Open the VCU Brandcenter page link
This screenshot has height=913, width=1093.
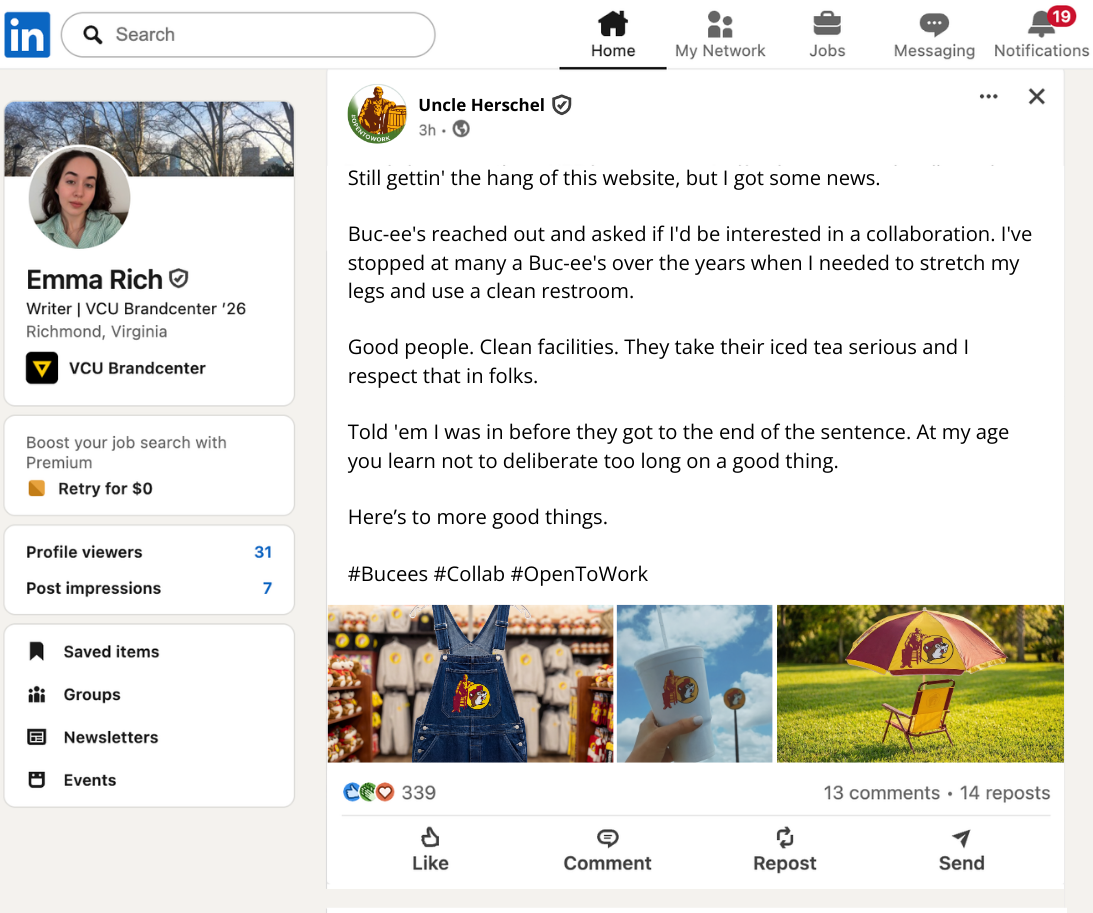click(137, 368)
